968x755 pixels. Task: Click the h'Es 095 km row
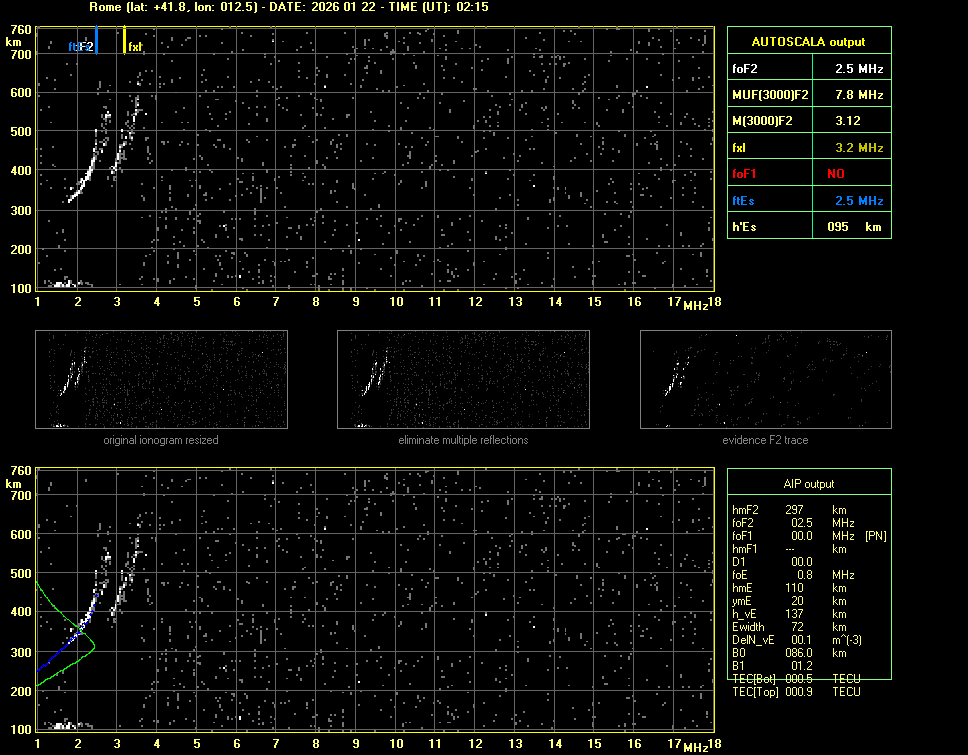coord(808,227)
